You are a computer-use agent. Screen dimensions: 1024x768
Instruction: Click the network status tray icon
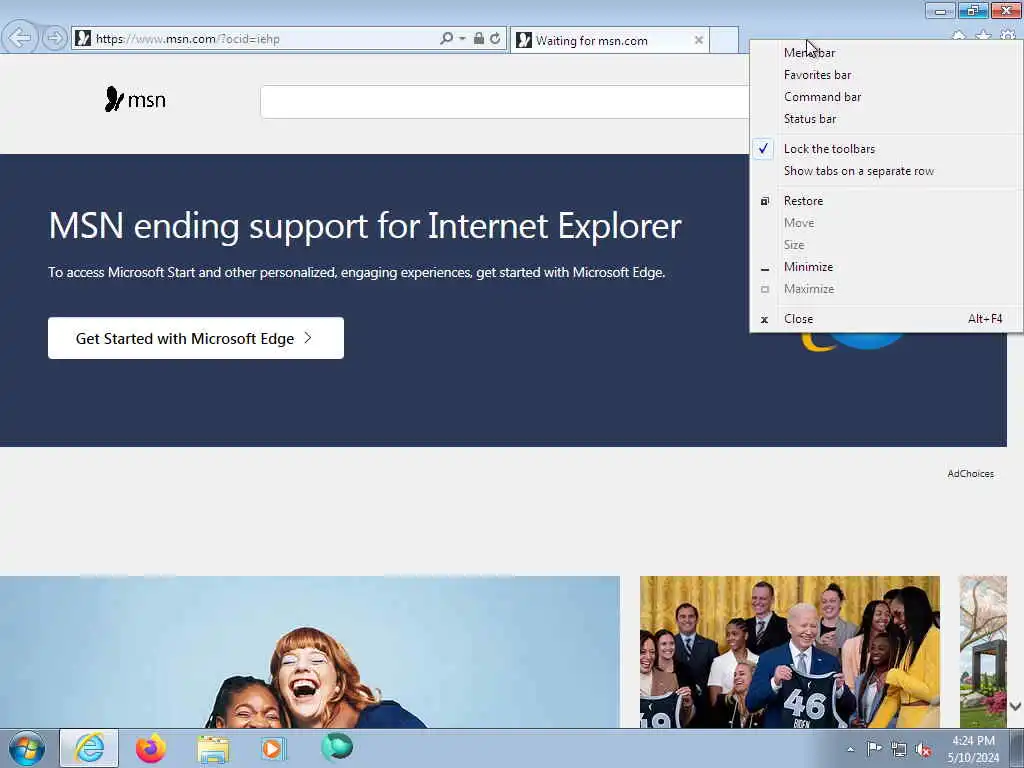[899, 750]
